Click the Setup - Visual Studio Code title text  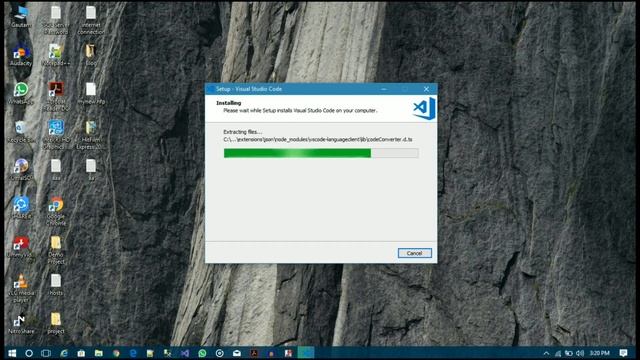[x=249, y=89]
